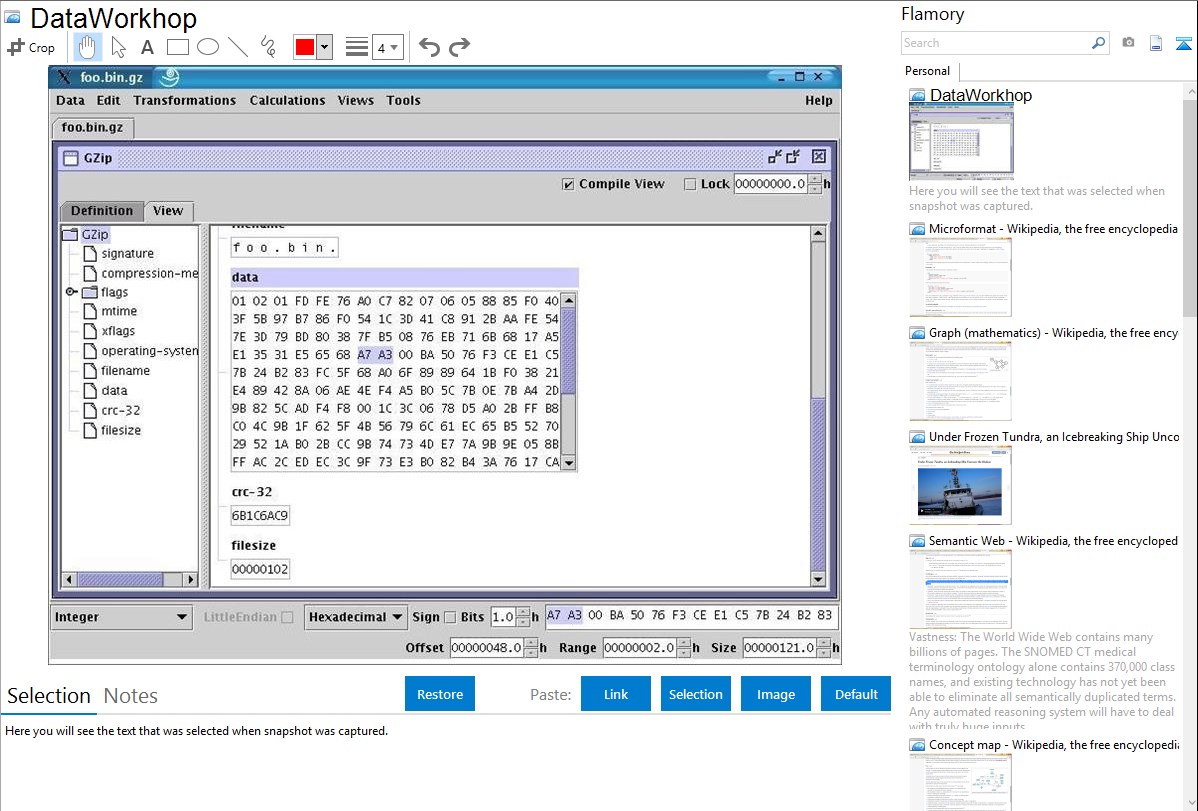
Task: Open the Calculations menu
Action: tap(287, 100)
